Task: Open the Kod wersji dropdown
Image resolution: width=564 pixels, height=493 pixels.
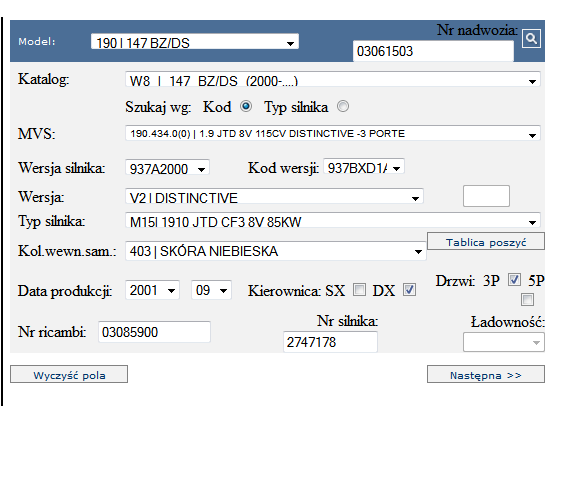Action: (364, 167)
